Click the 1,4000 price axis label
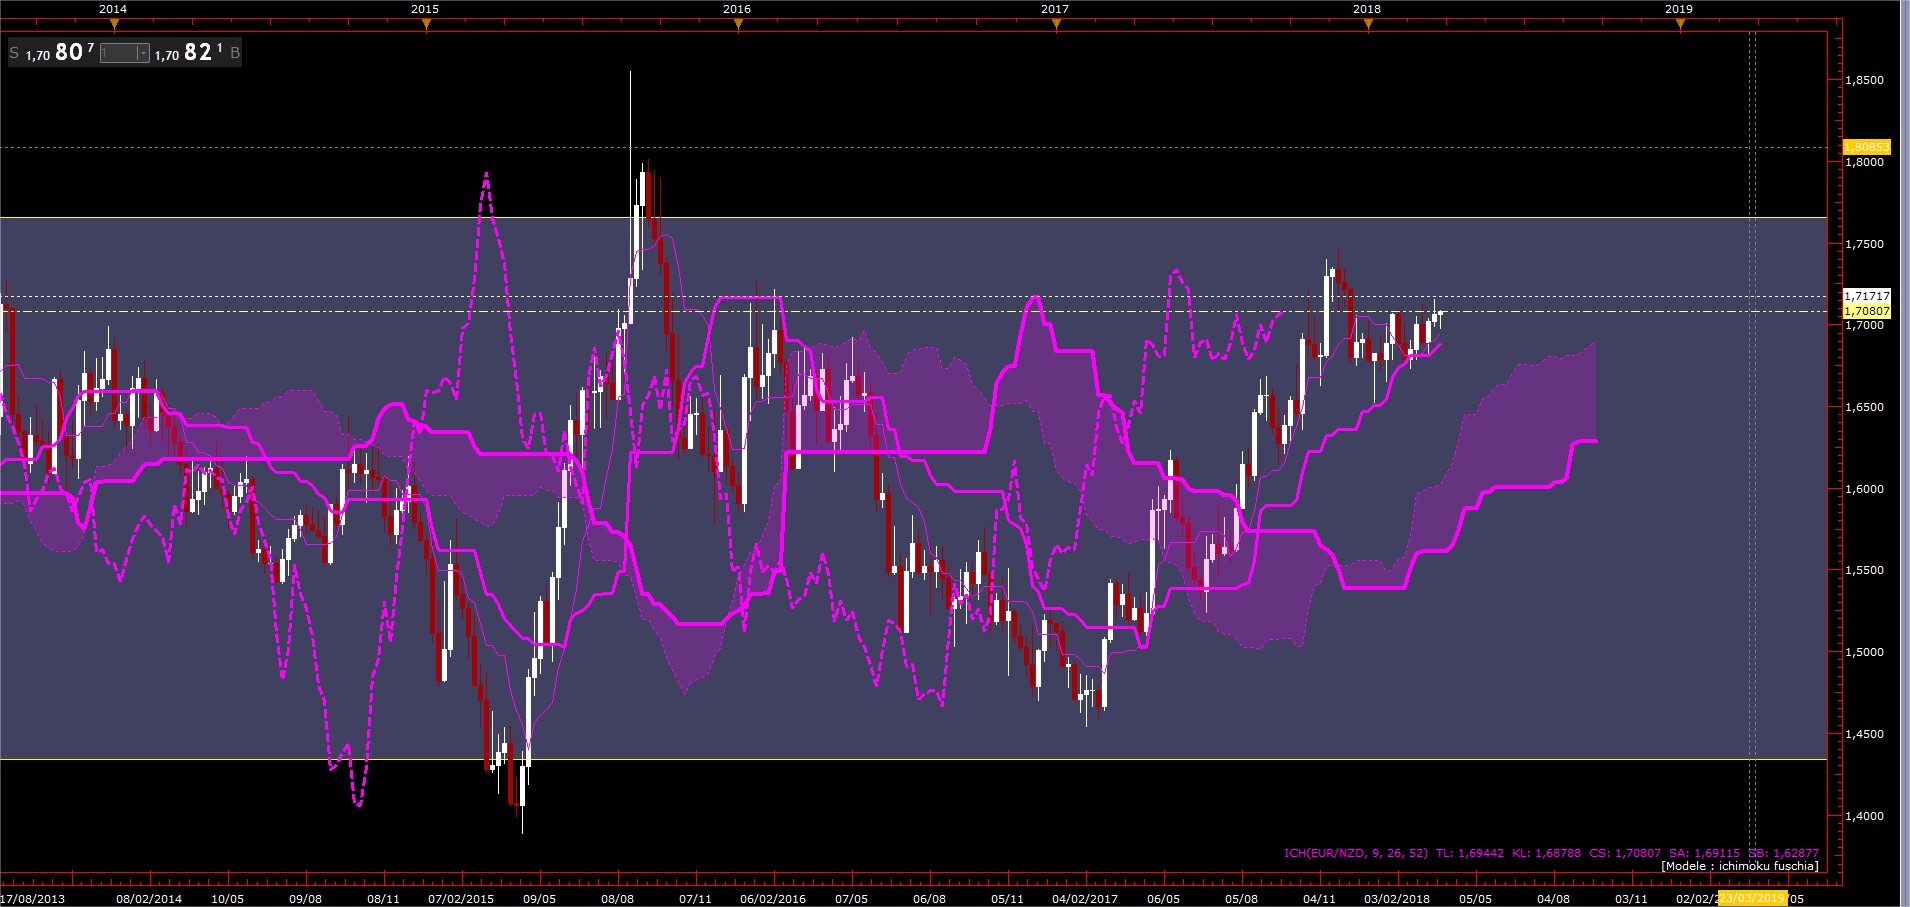The image size is (1910, 907). coord(1864,816)
